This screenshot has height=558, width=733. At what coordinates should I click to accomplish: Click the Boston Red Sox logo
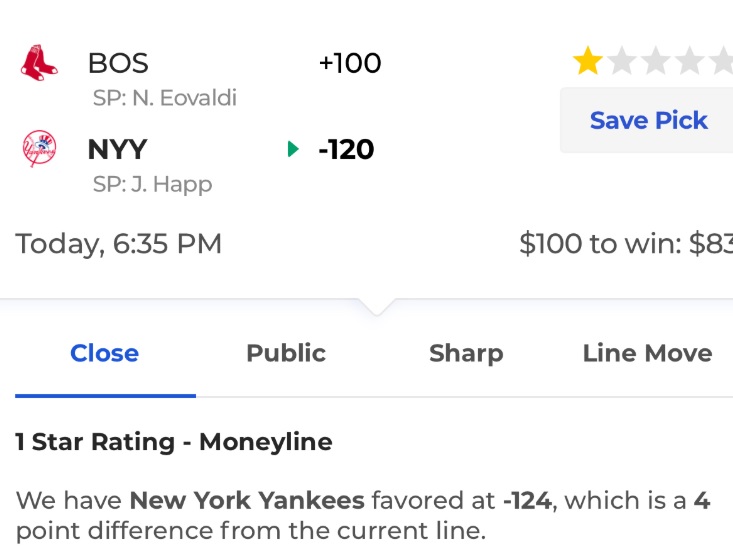point(39,63)
